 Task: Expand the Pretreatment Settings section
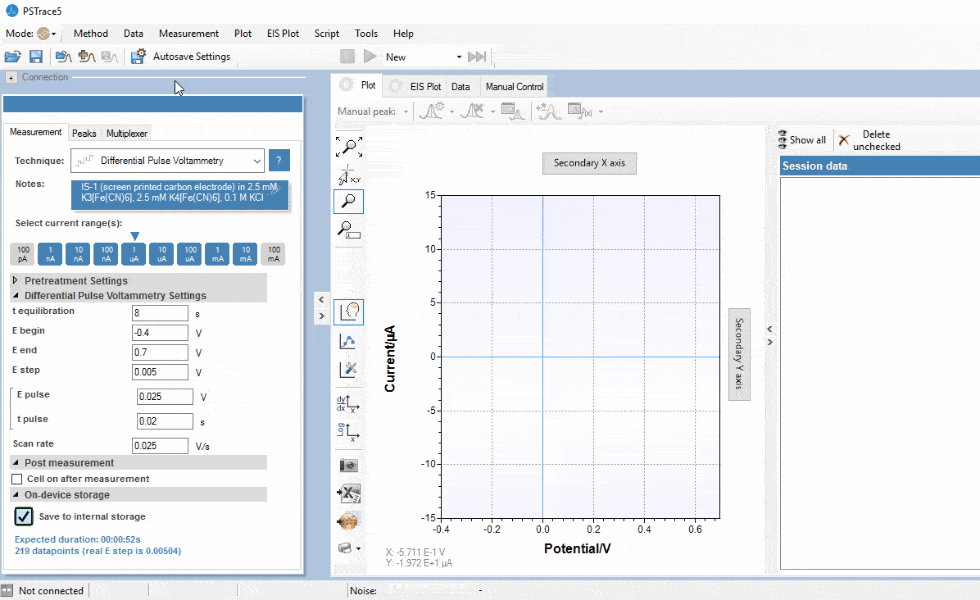(16, 281)
